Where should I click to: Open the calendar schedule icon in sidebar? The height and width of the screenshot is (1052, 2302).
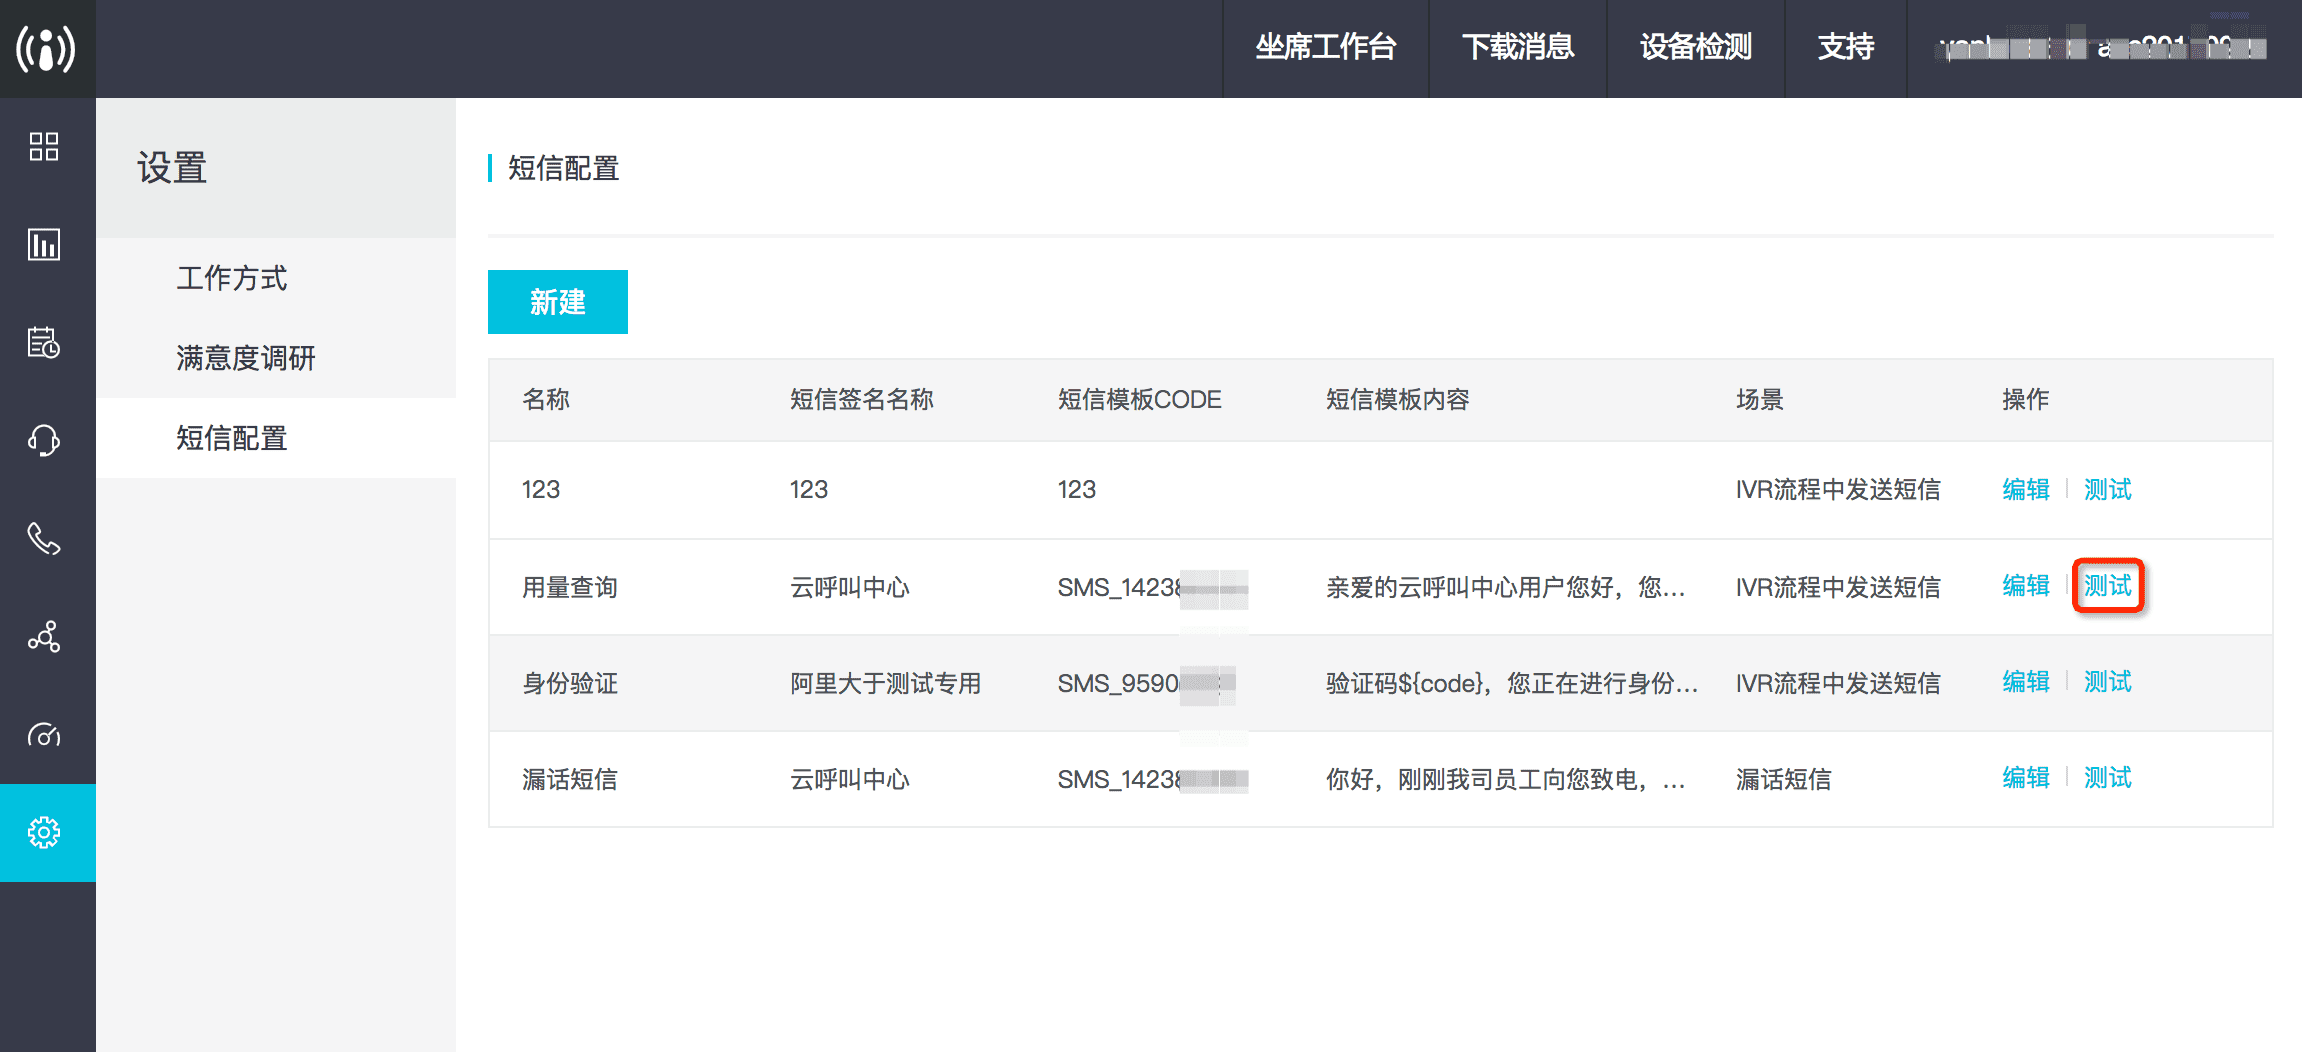click(44, 342)
